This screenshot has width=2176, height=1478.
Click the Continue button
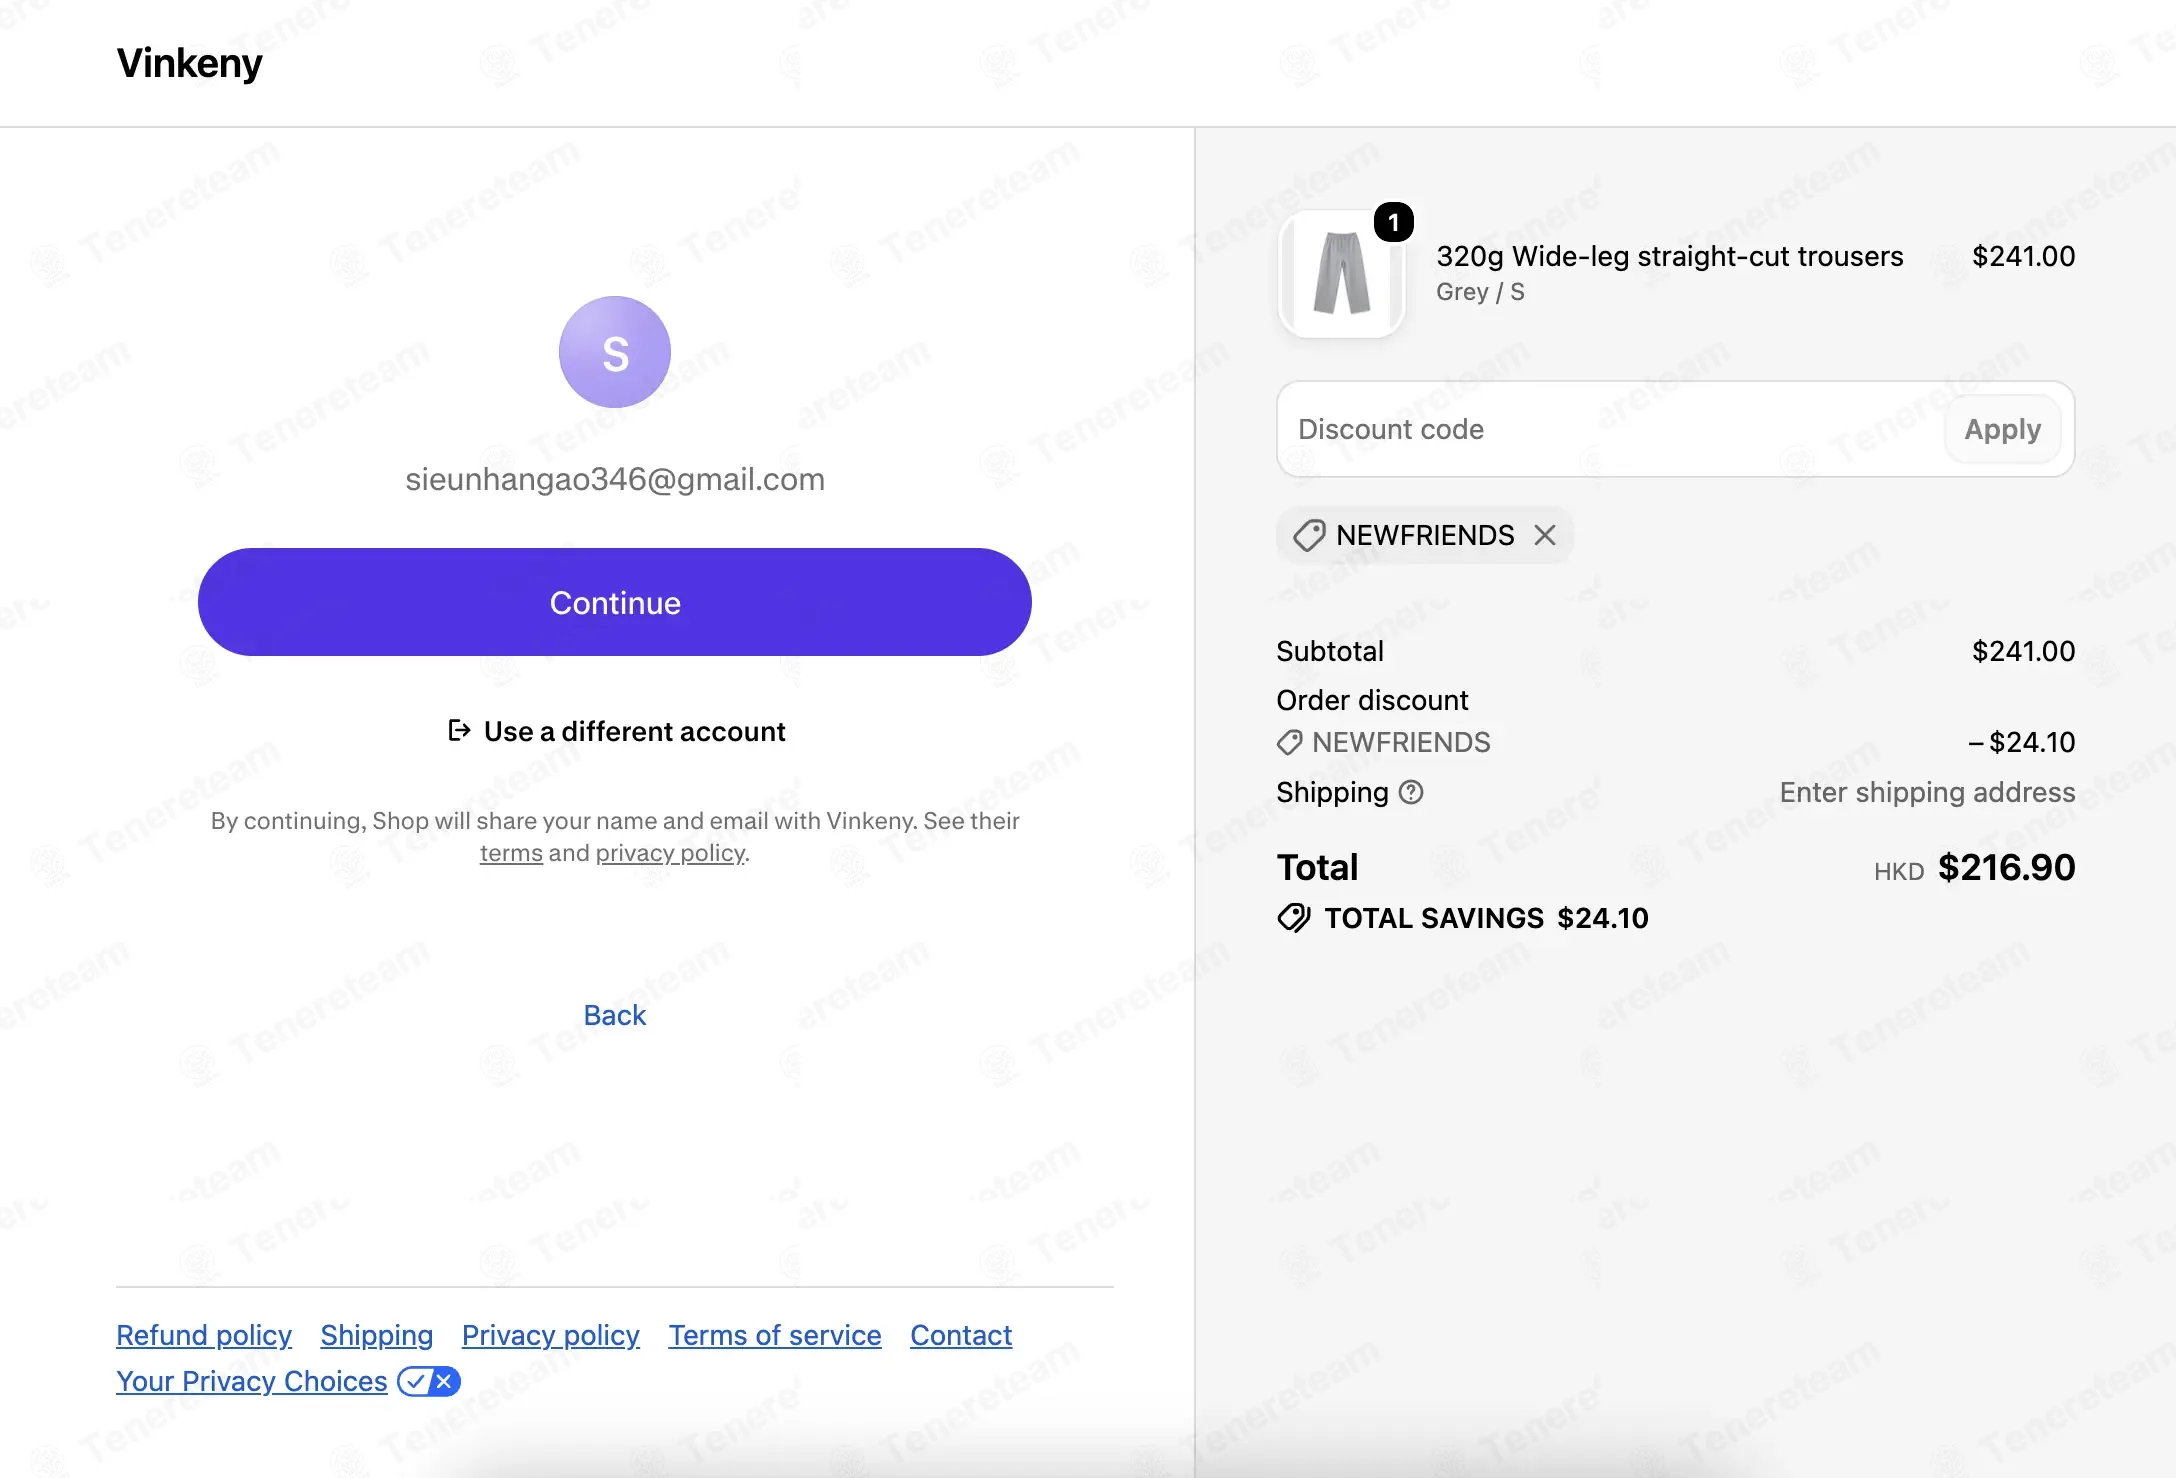coord(615,602)
